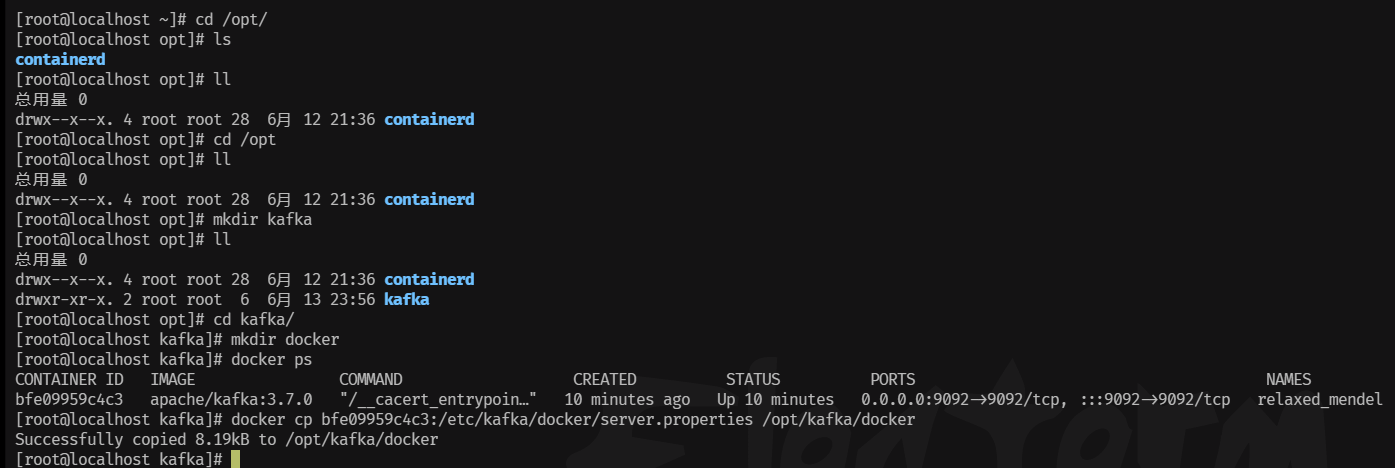Click the CONTAINER ID column header
The height and width of the screenshot is (468, 1395).
coord(69,379)
